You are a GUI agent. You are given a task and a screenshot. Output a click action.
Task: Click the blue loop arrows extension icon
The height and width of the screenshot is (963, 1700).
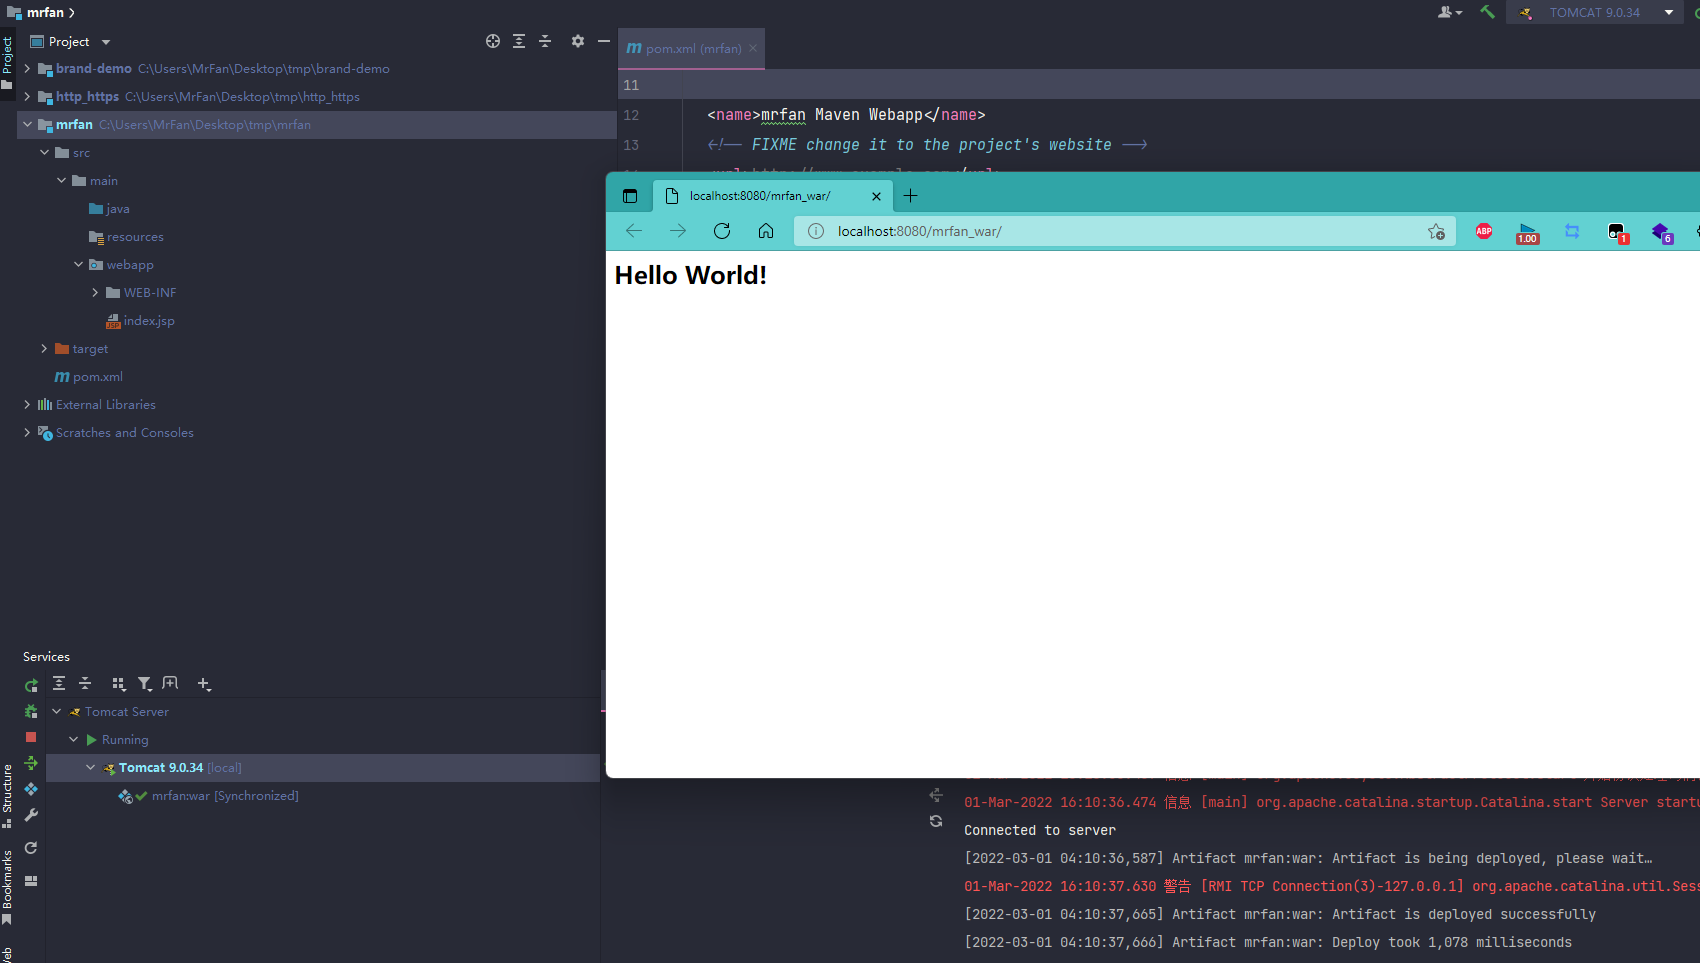(1572, 231)
